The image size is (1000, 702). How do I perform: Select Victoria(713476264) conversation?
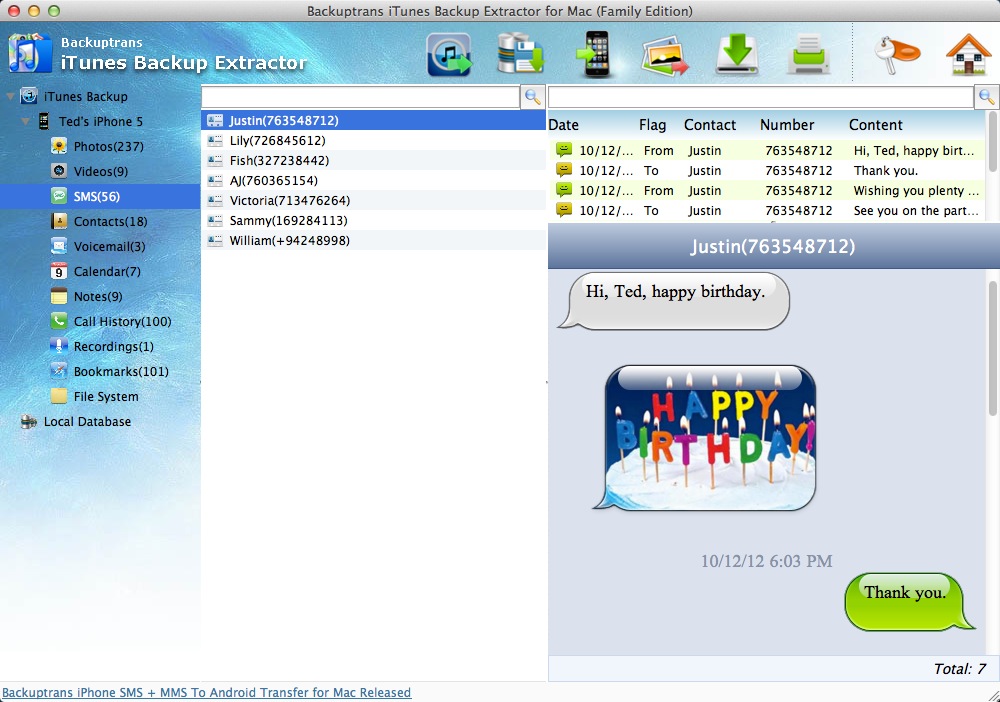(x=374, y=200)
